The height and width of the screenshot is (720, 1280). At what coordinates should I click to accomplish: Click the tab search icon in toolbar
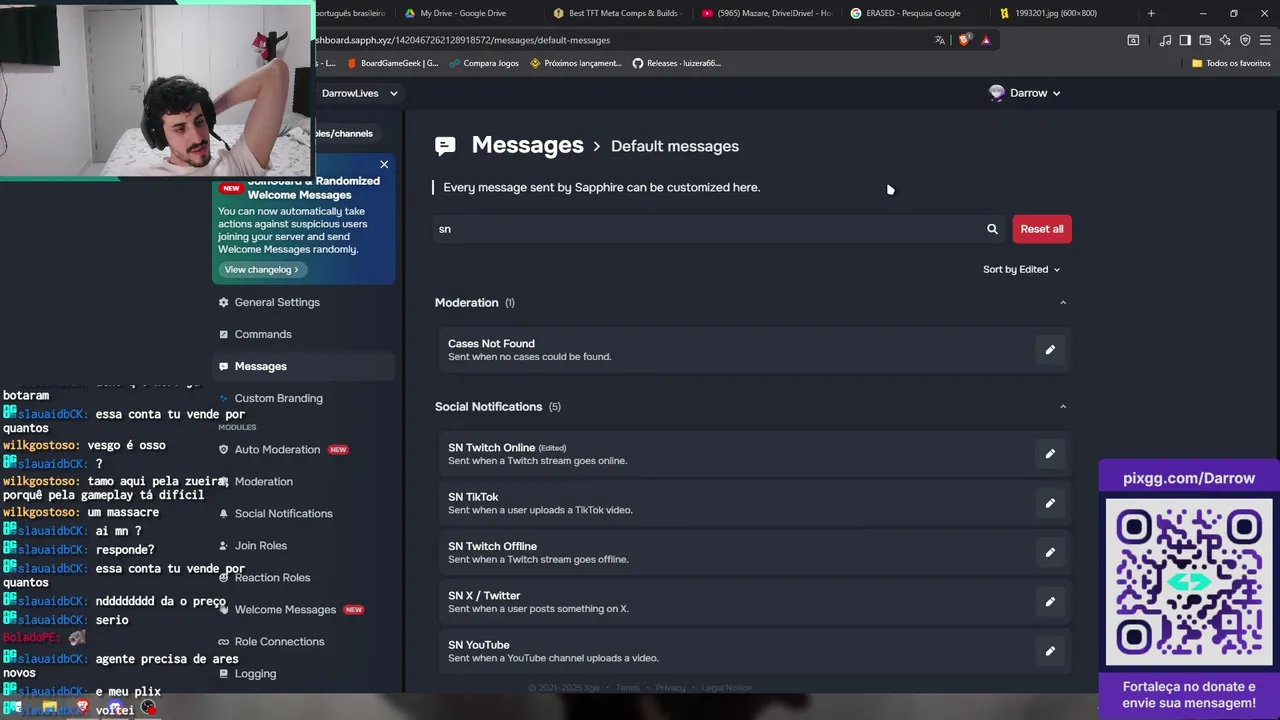point(1133,40)
